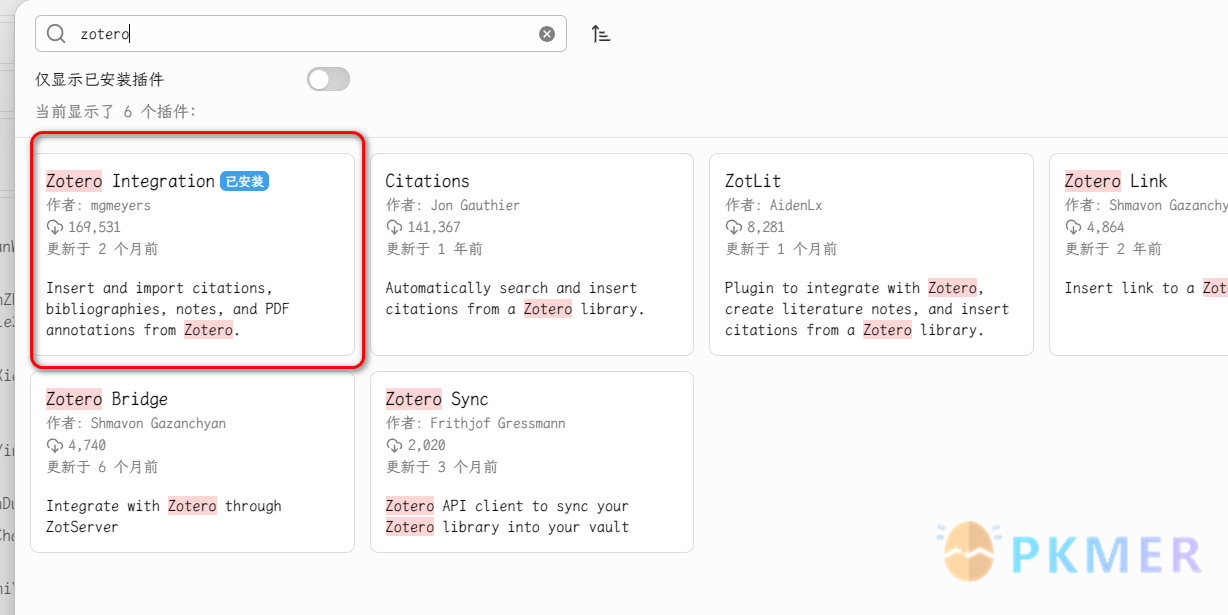Viewport: 1228px width, 615px height.
Task: Click 'Insert and import citations' description
Action: pos(167,309)
